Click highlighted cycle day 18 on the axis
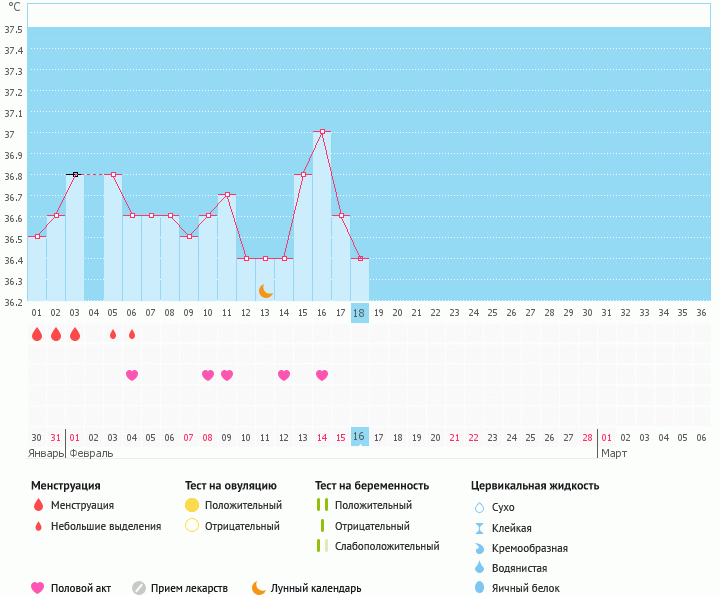Screen dimensions: 720x595 click(x=360, y=312)
